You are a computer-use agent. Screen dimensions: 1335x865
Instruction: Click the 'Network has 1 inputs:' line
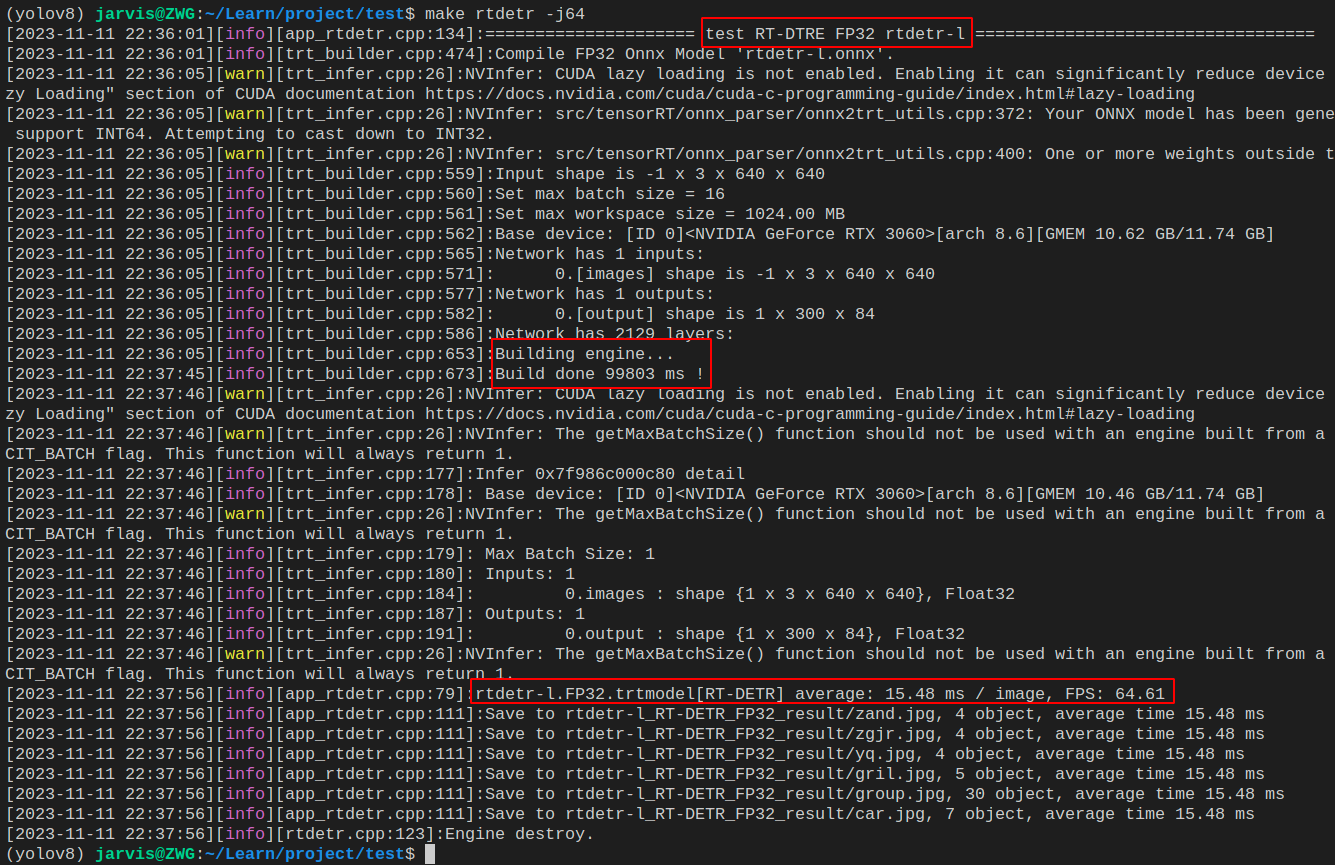coord(600,254)
